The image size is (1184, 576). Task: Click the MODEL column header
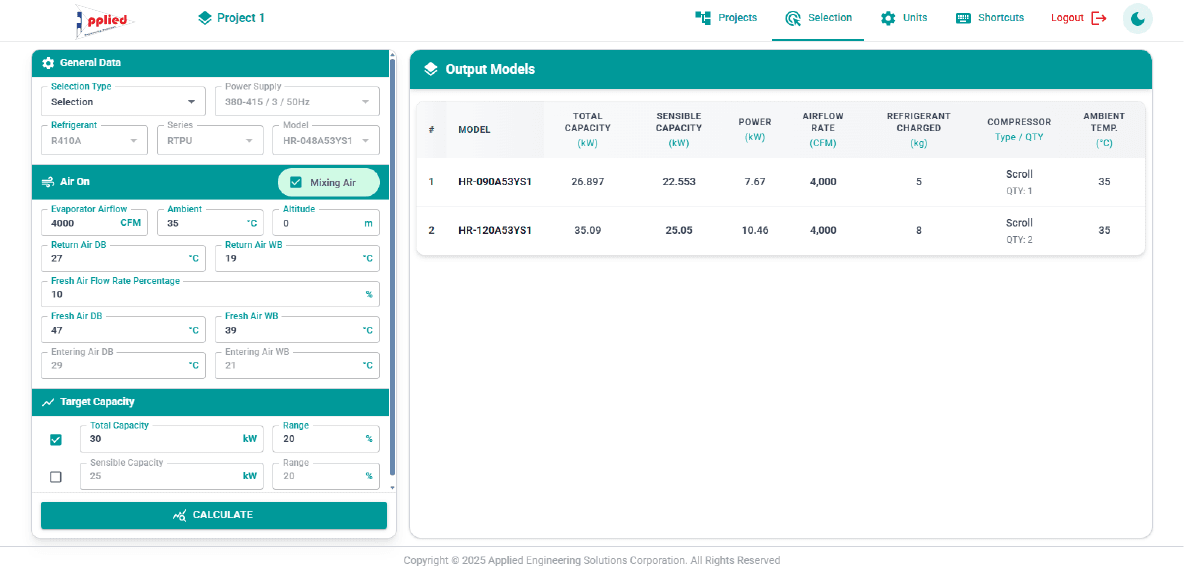pyautogui.click(x=474, y=130)
